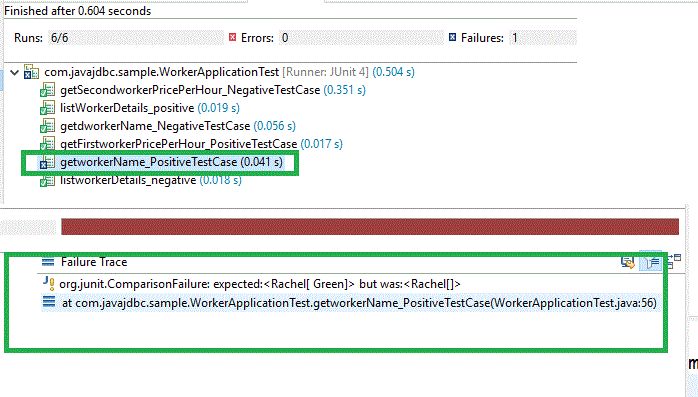The width and height of the screenshot is (698, 397).
Task: Click the (0.504 s) suite duration
Action: pos(394,72)
